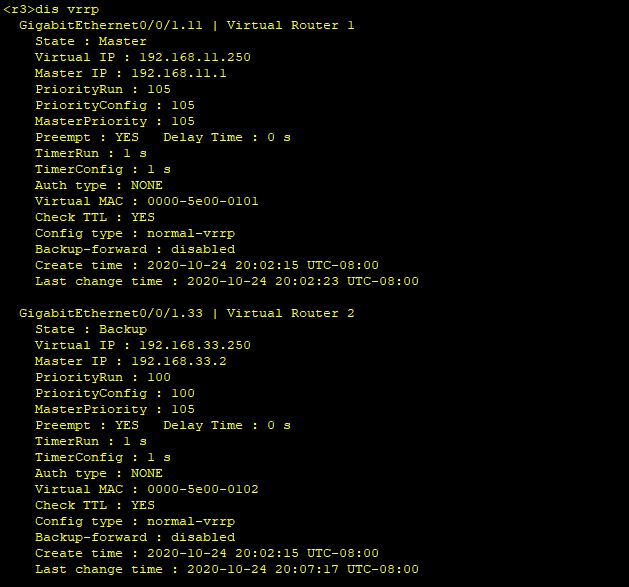Click Virtual IP 192.168.11.250

coord(143,57)
